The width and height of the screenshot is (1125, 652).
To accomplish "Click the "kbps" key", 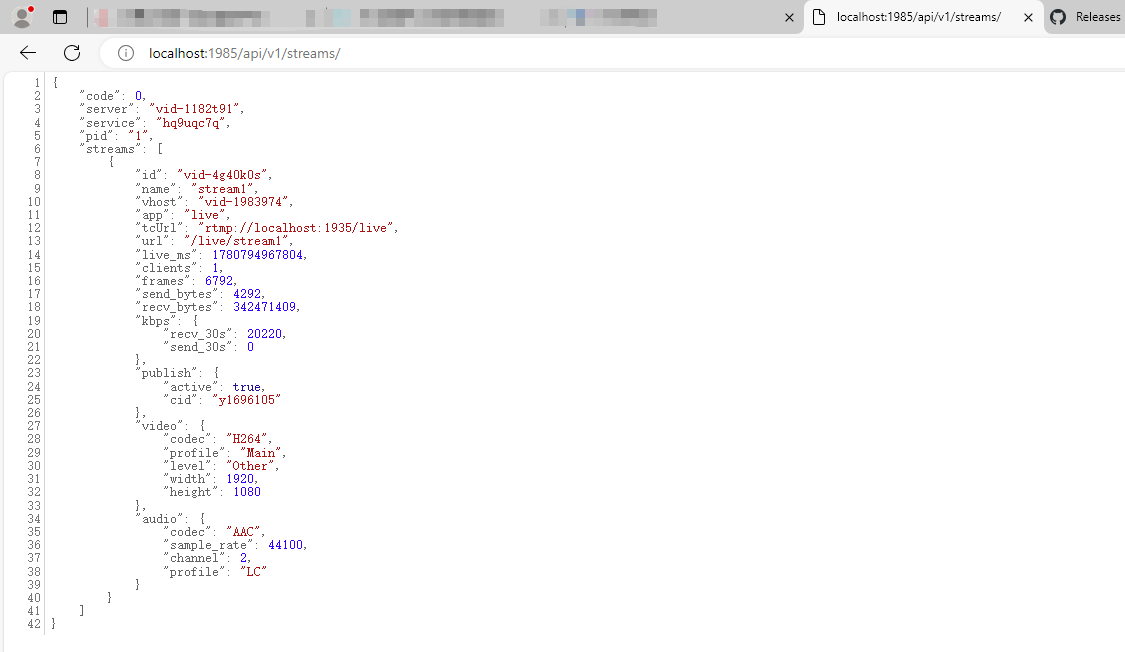I will coord(156,321).
